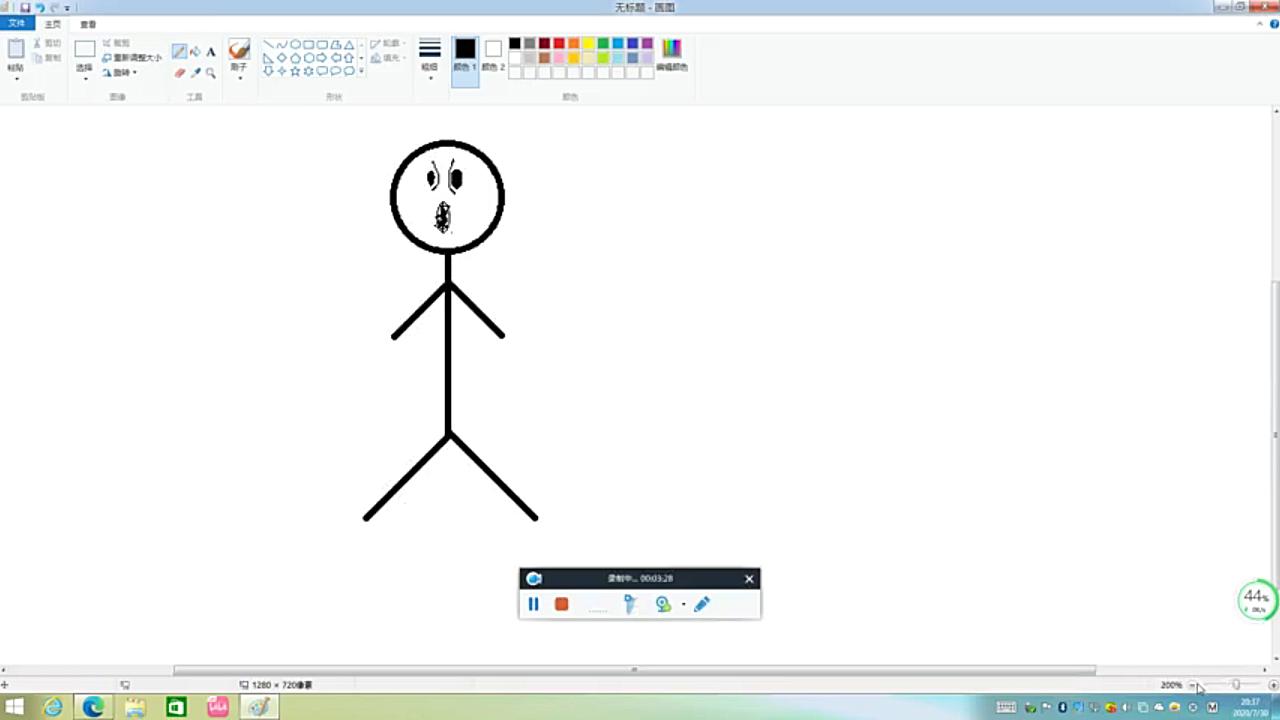Click the line Size thickness icon

(430, 47)
